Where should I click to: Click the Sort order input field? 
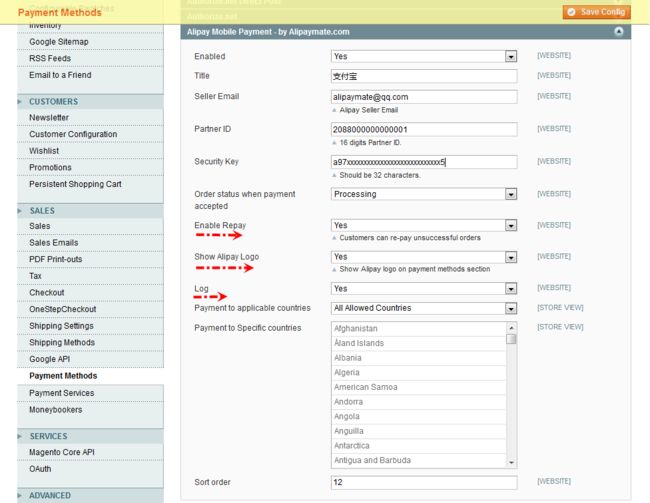click(x=424, y=482)
